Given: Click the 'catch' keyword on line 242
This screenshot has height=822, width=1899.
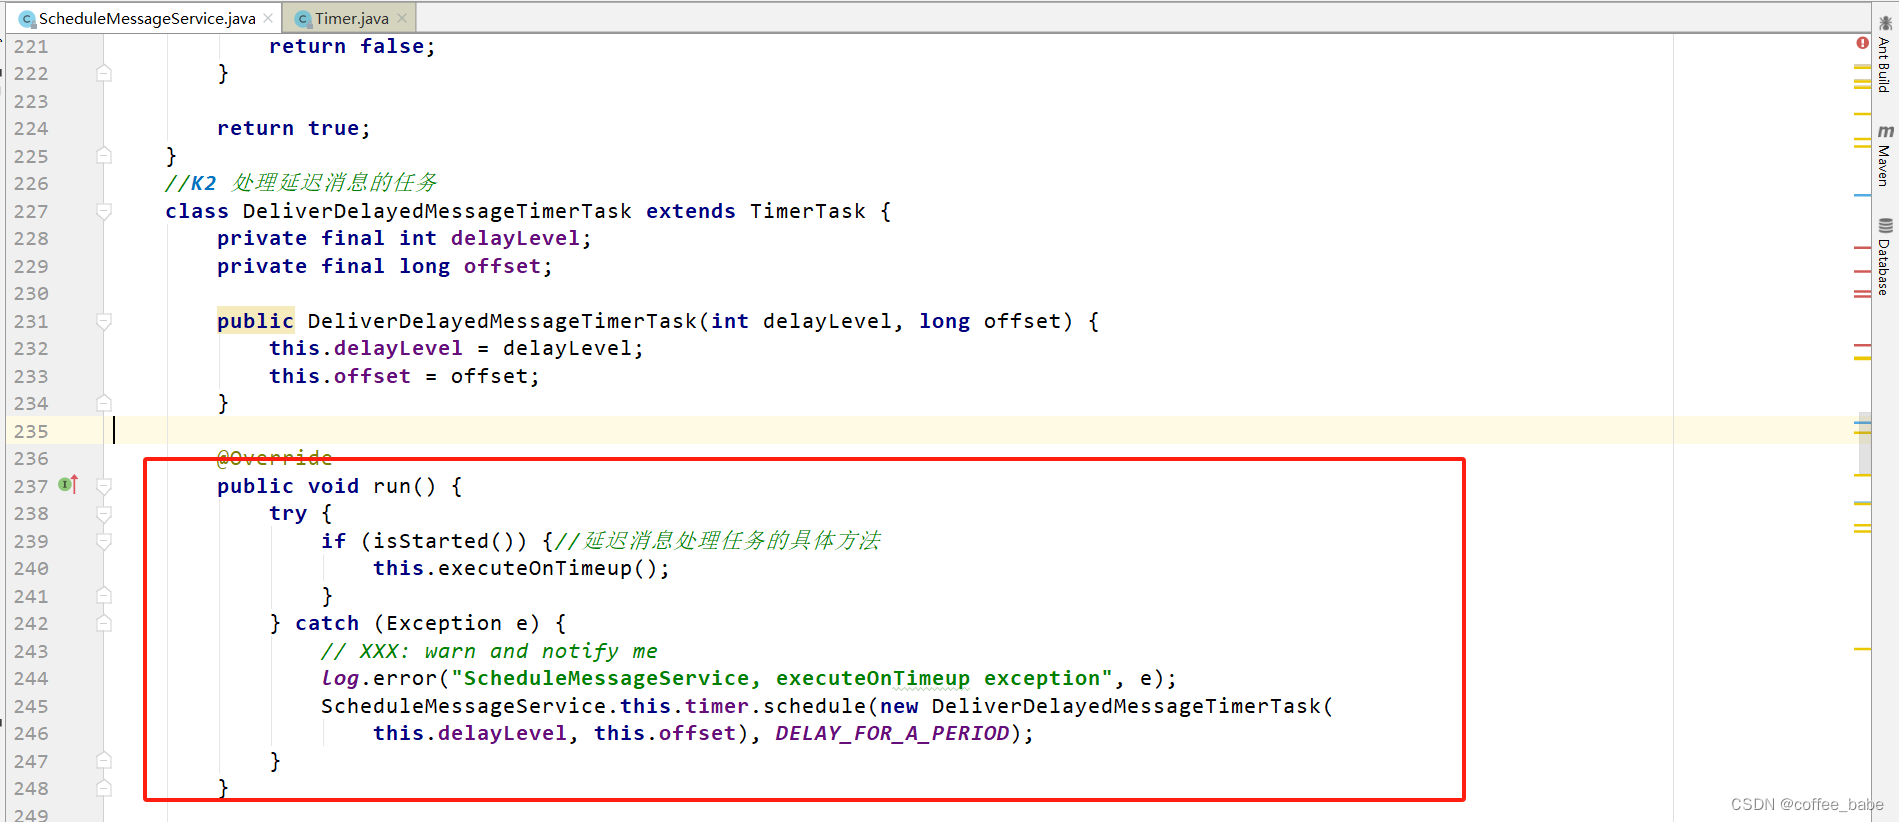Looking at the screenshot, I should point(327,623).
